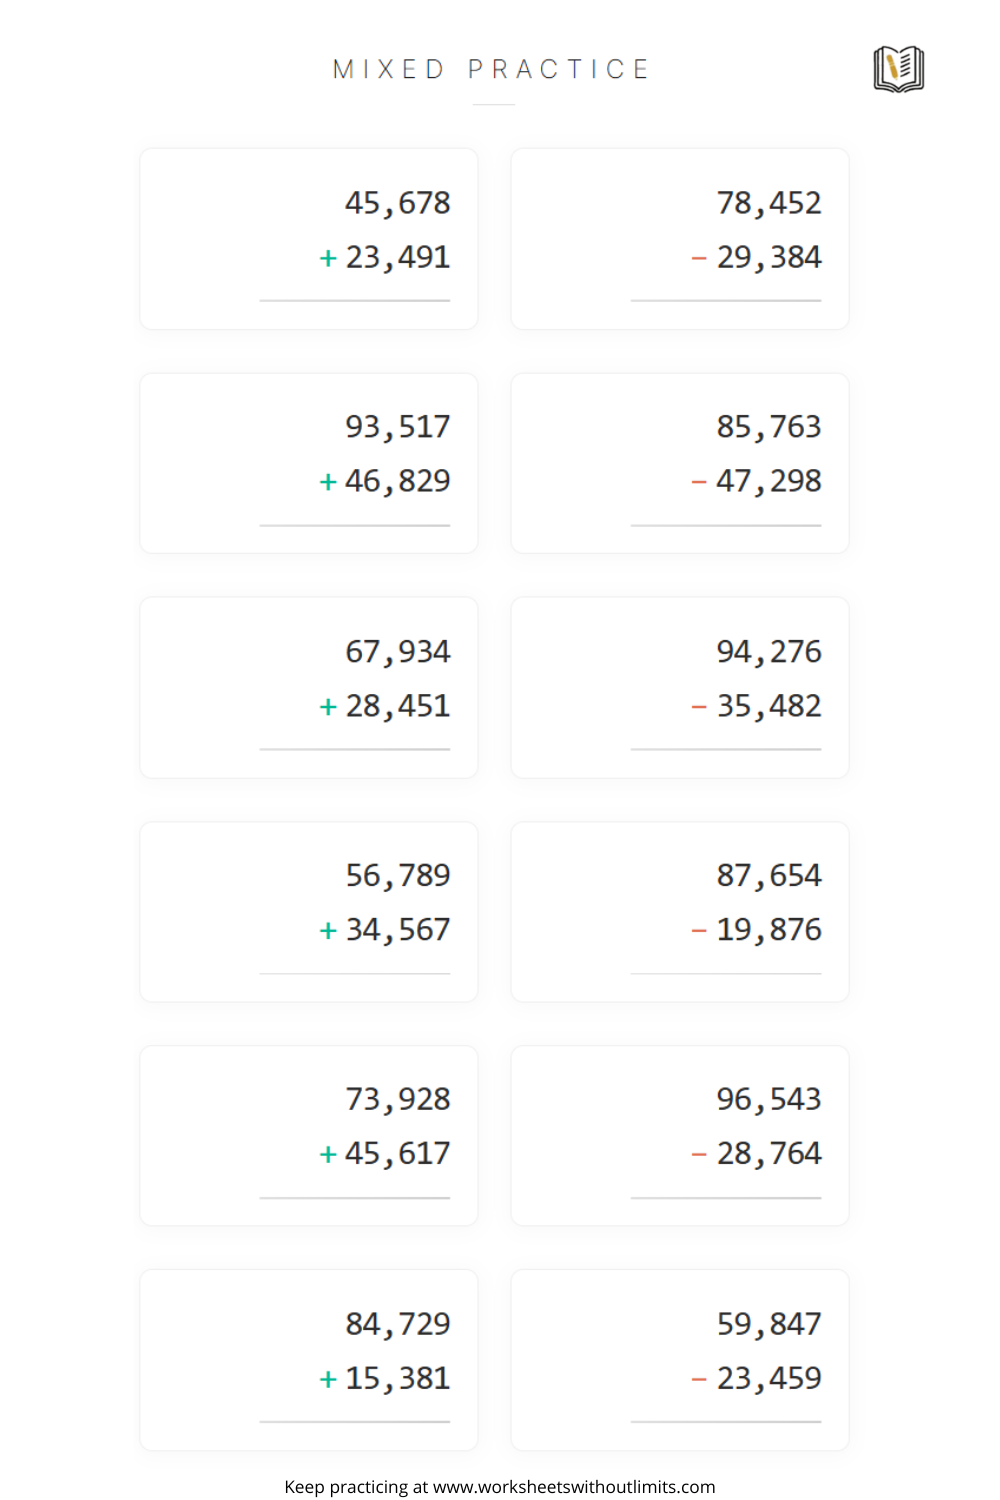Click the open book logo icon

coord(898,69)
